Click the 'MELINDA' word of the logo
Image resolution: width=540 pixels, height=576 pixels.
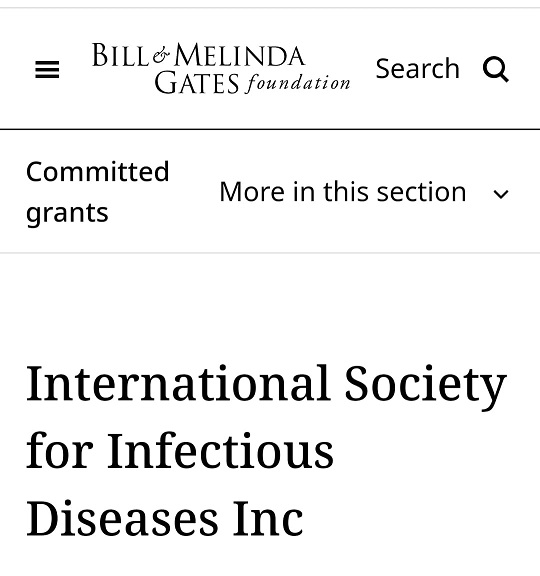240,55
